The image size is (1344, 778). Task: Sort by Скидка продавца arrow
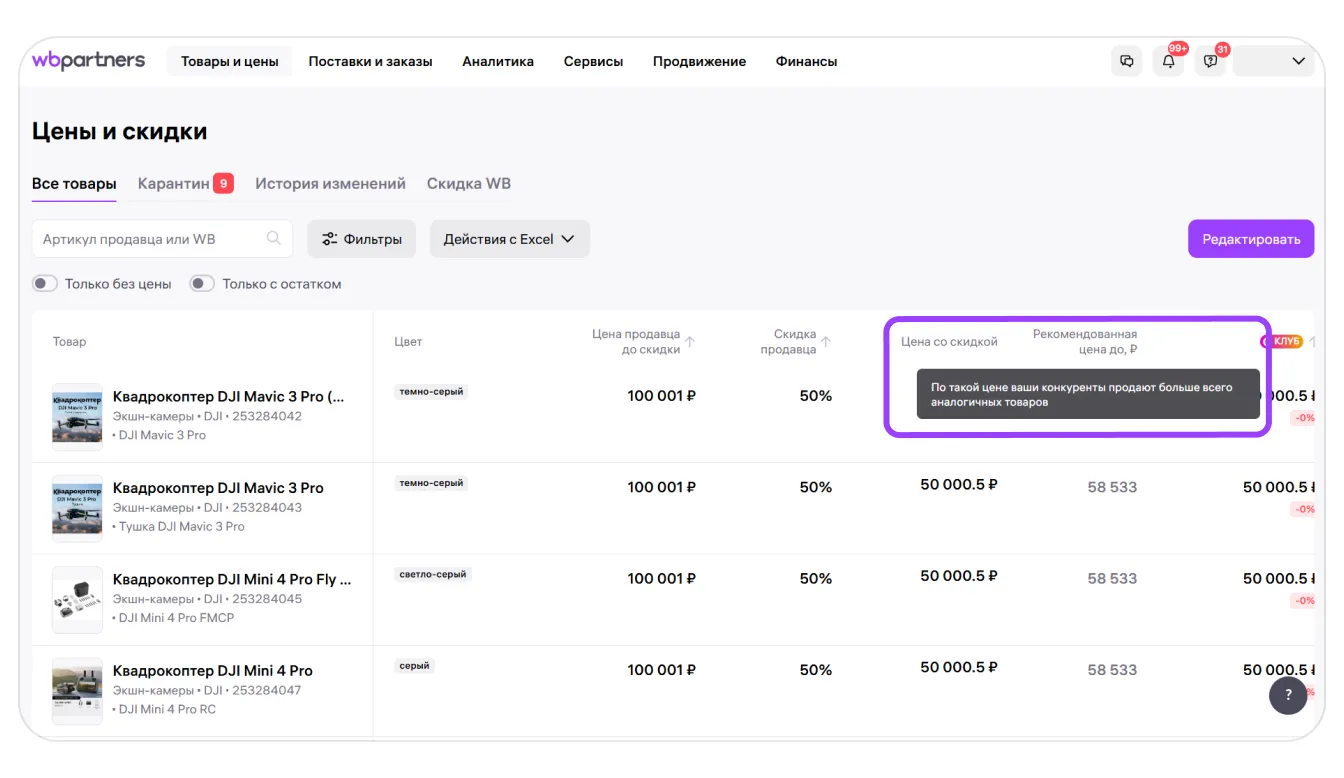pyautogui.click(x=826, y=342)
